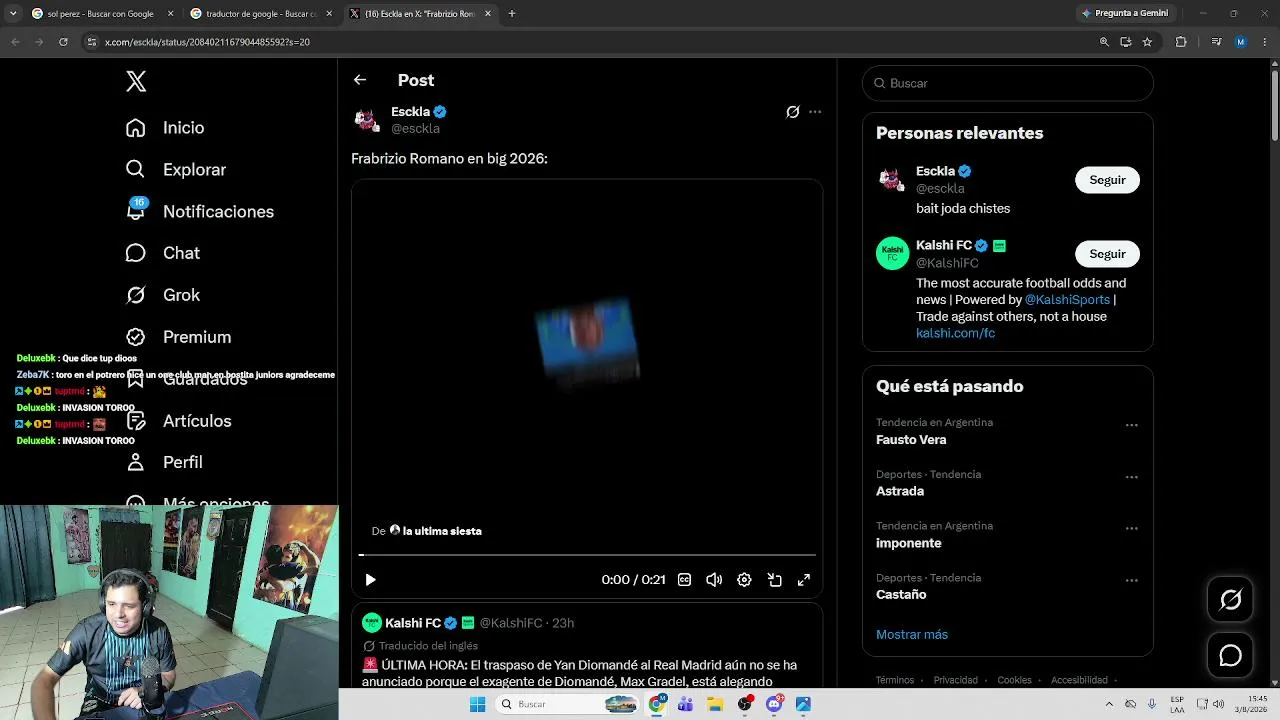This screenshot has width=1280, height=720.
Task: Follow Kalshi FC with the Seguir button
Action: point(1107,254)
